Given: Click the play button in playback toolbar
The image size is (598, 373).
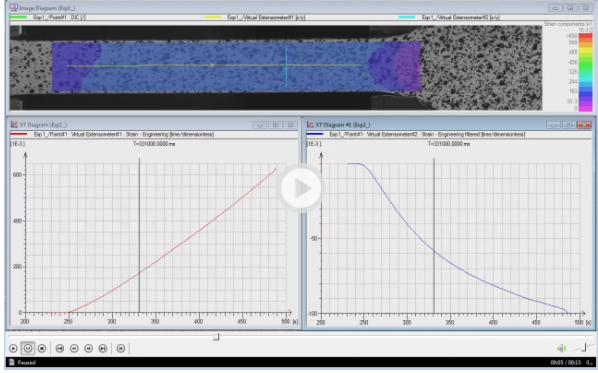Looking at the screenshot, I should click(x=13, y=348).
